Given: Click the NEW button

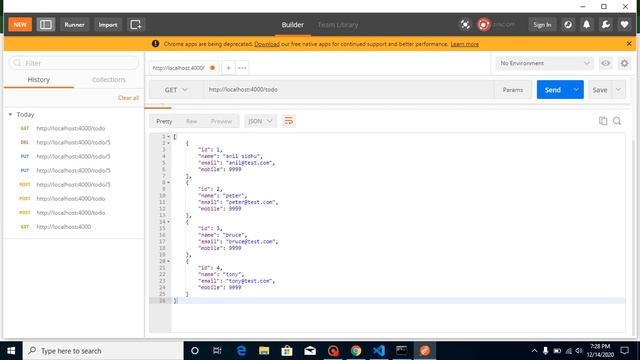Looking at the screenshot, I should point(20,25).
